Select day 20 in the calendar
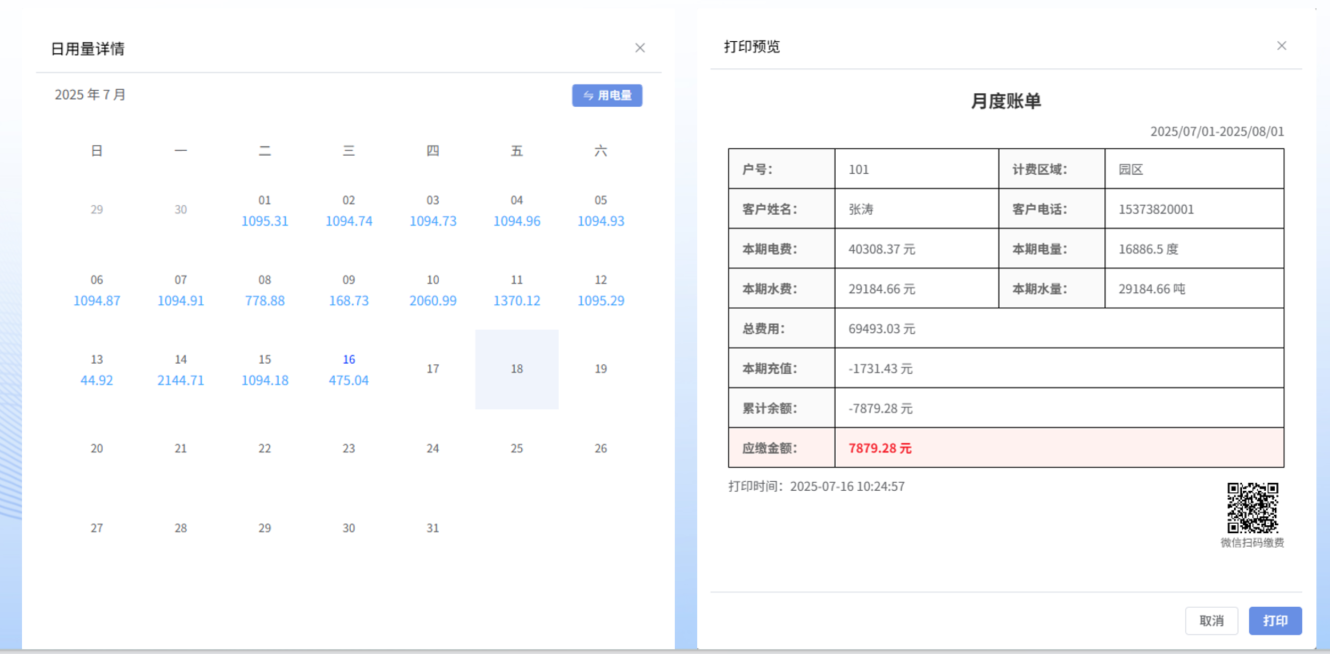The width and height of the screenshot is (1330, 654). (x=97, y=449)
